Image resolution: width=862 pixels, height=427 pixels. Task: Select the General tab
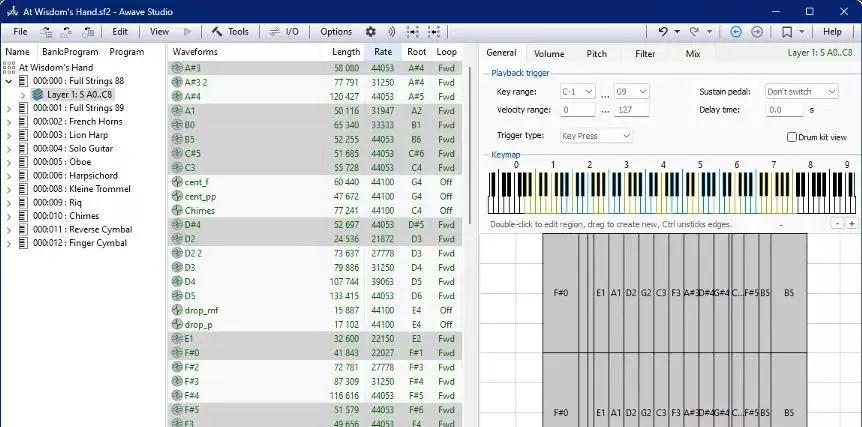(x=501, y=53)
